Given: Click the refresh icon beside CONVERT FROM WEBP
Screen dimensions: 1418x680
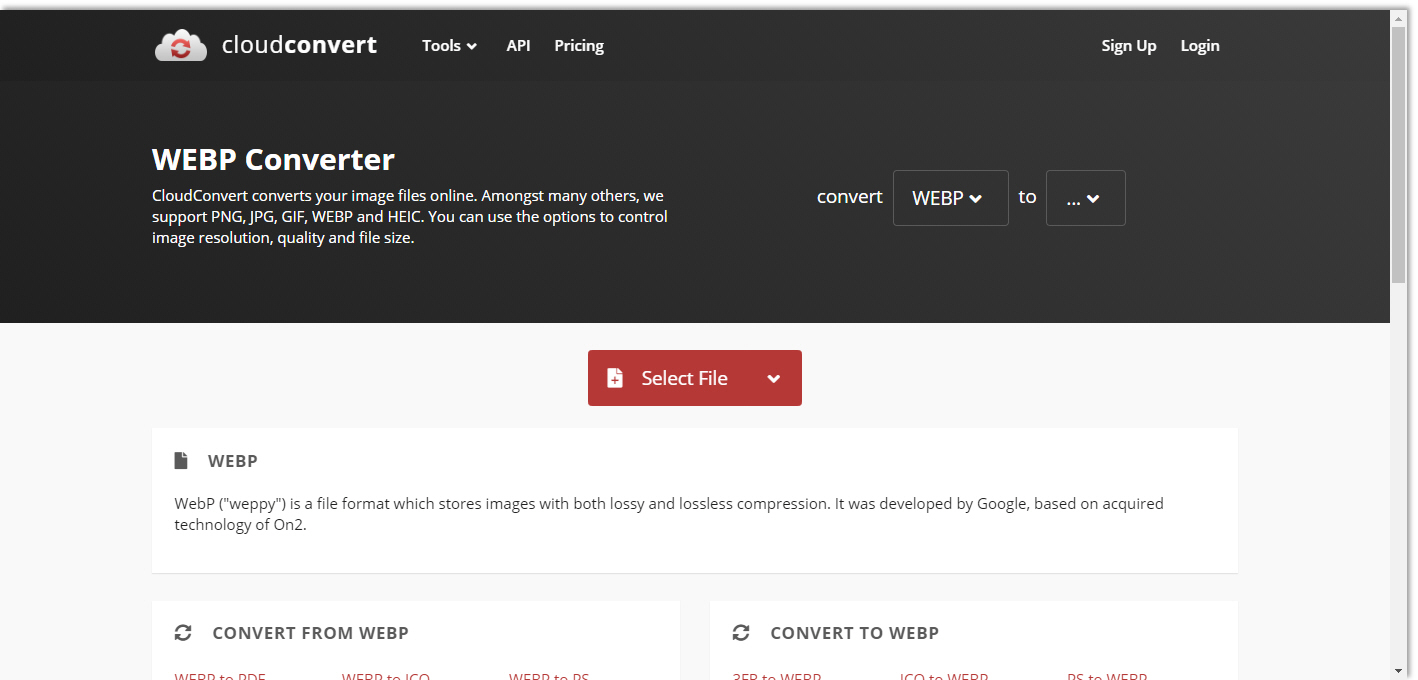Looking at the screenshot, I should point(183,633).
